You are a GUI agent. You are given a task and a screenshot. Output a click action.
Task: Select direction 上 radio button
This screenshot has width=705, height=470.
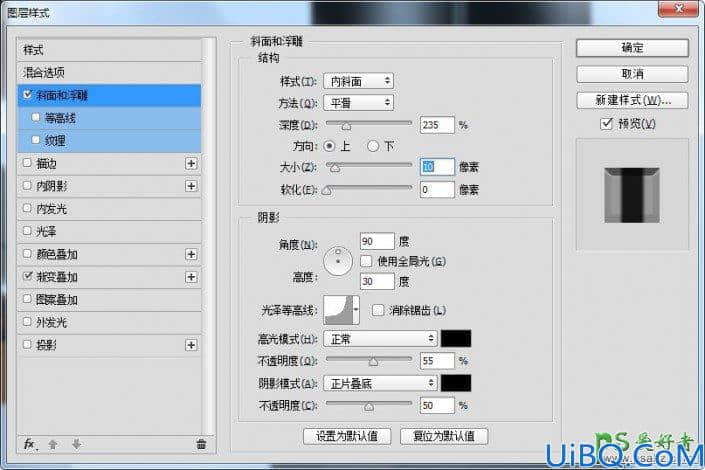330,146
